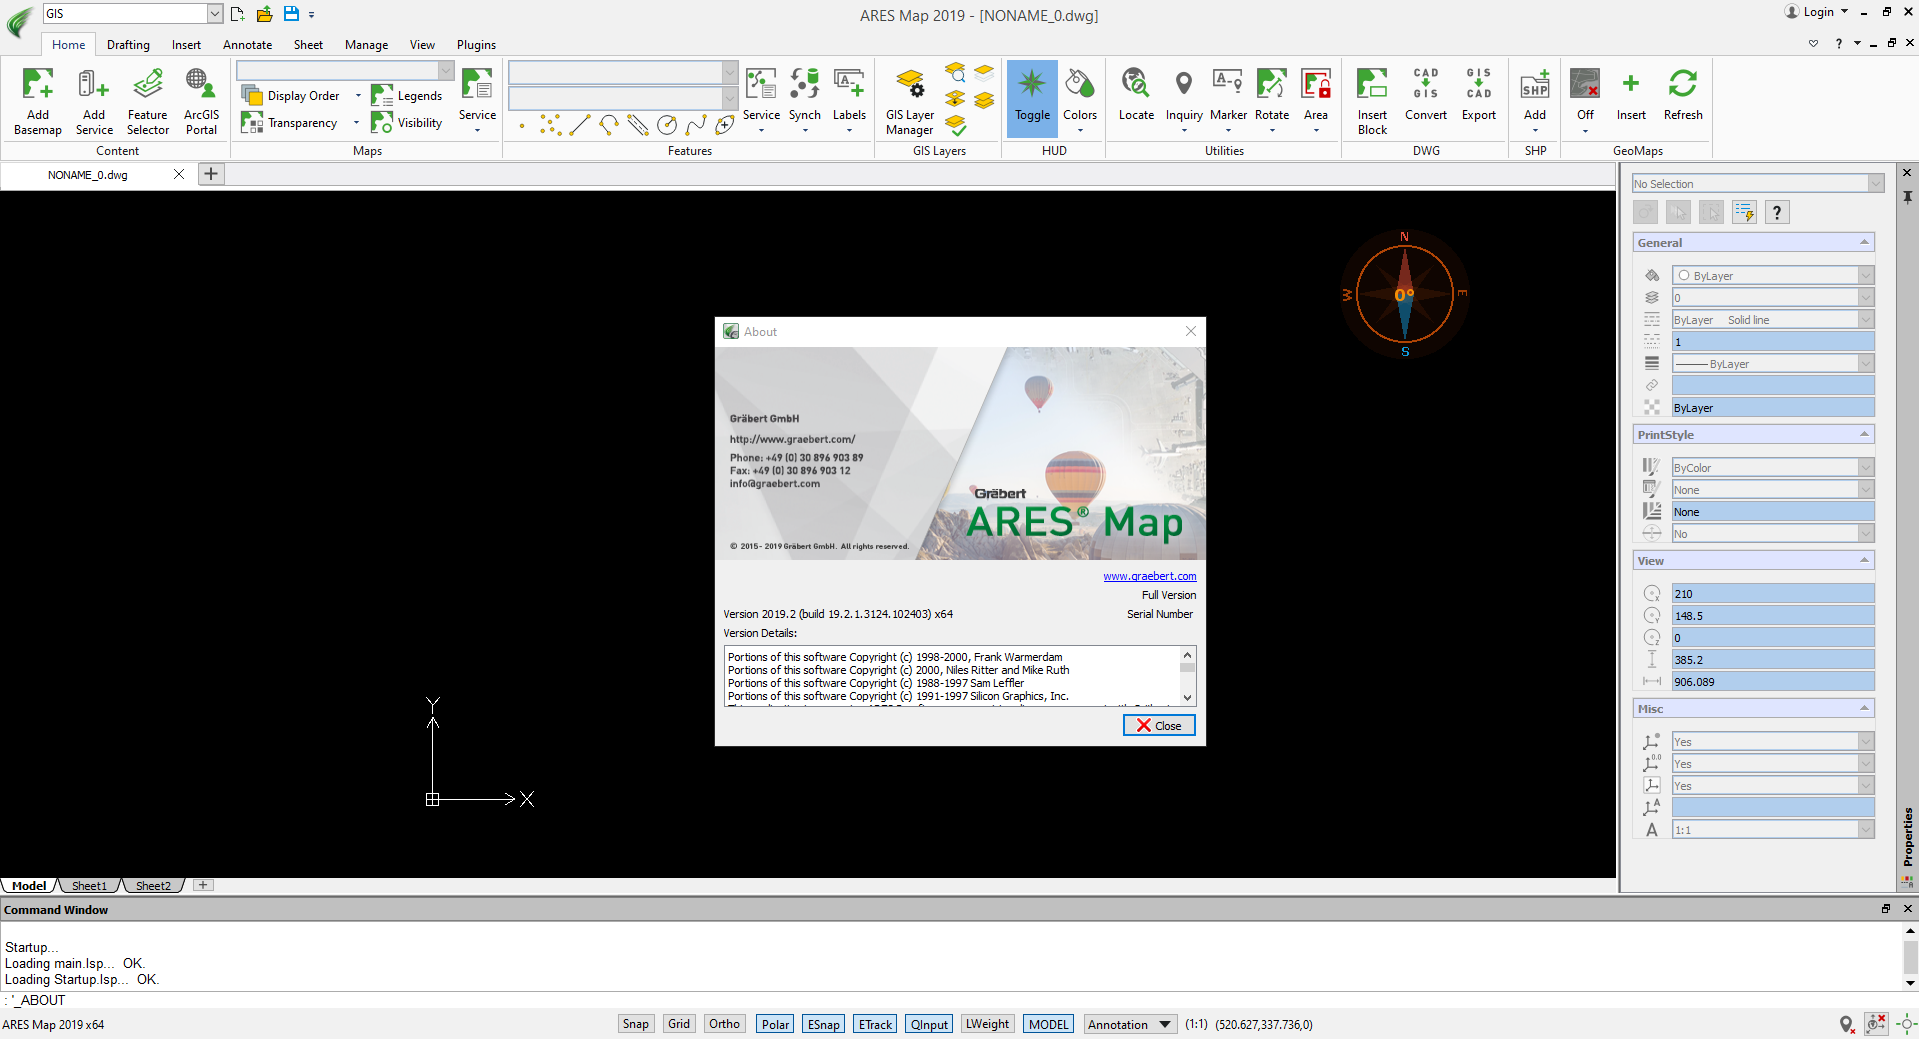
Task: Click the GeoMaps Refresh icon
Action: (1682, 85)
